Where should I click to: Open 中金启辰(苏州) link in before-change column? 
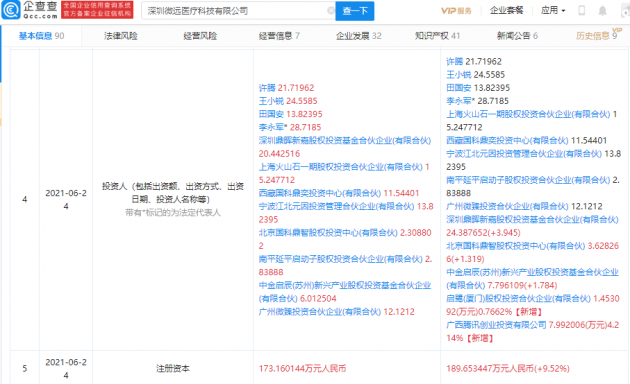[345, 292]
